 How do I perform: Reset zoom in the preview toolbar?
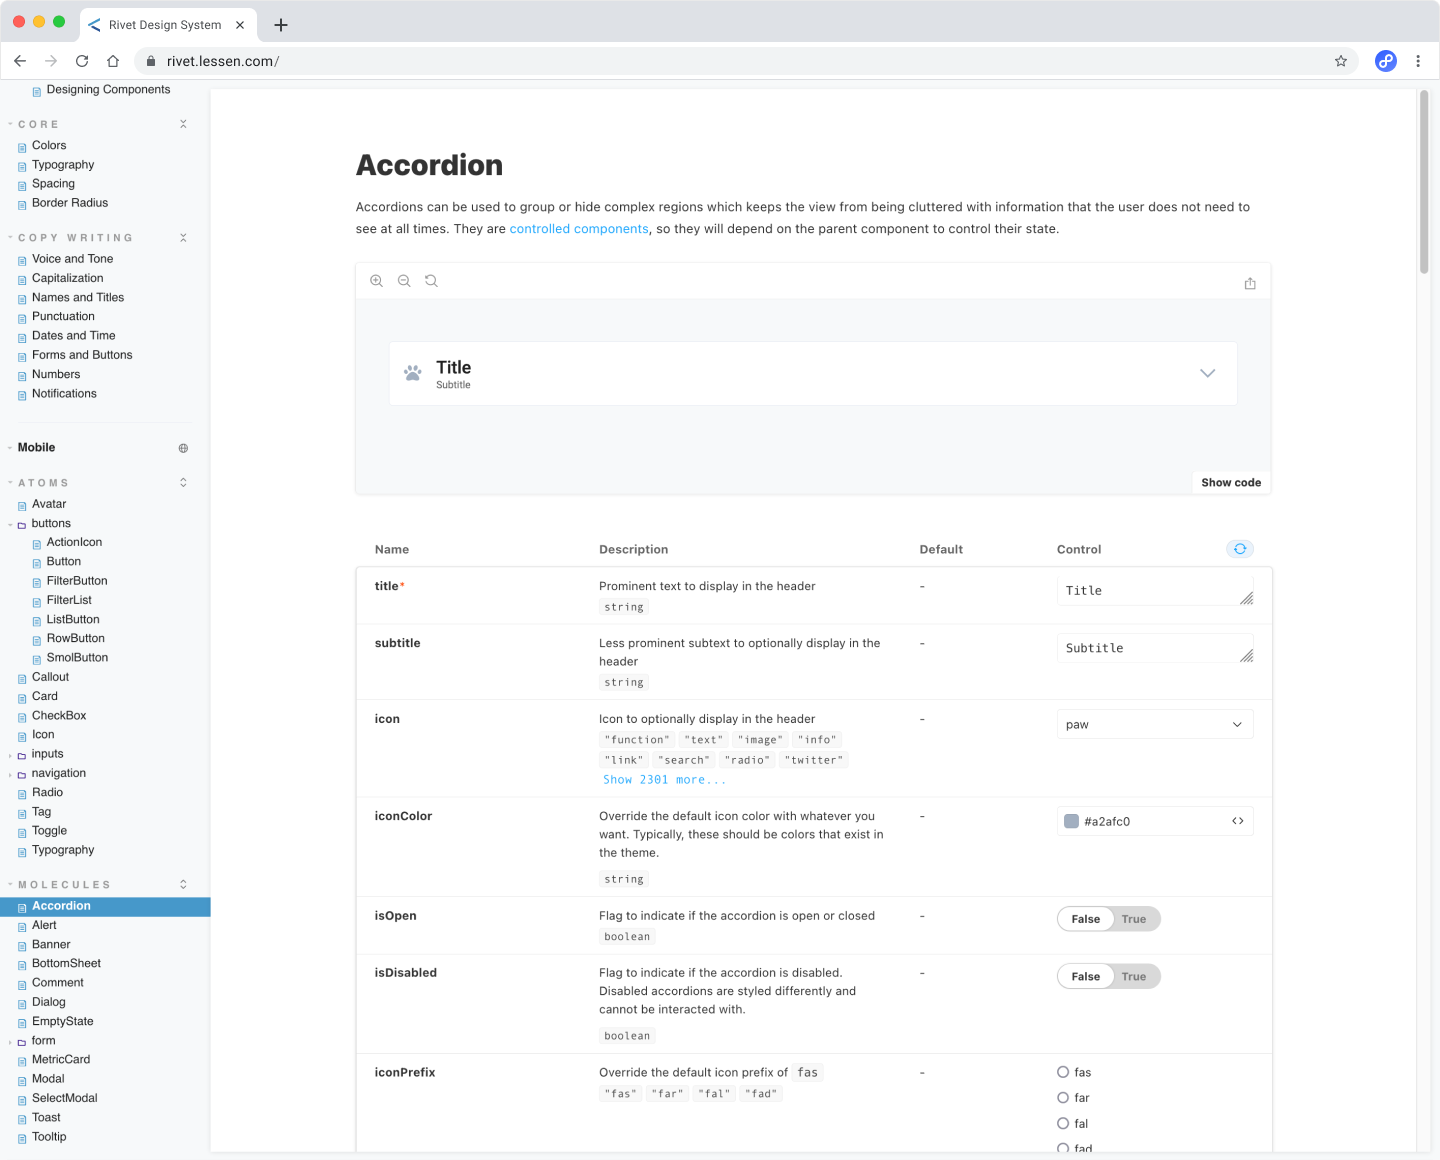431,281
